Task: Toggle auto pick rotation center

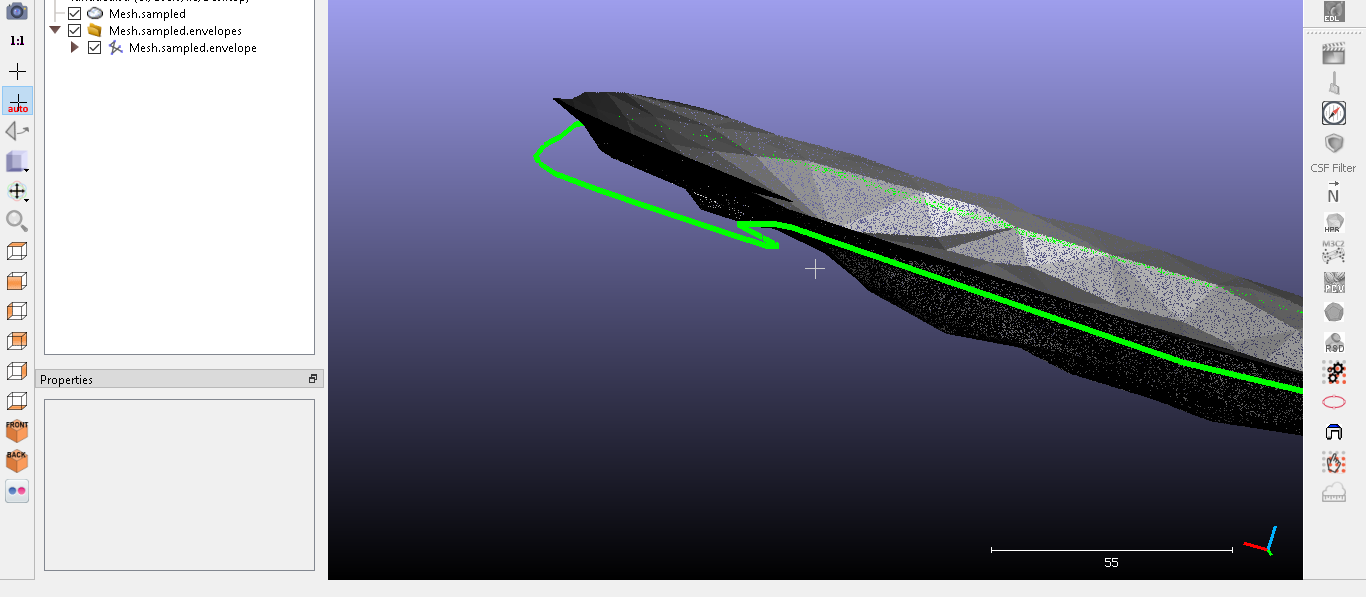Action: 17,101
